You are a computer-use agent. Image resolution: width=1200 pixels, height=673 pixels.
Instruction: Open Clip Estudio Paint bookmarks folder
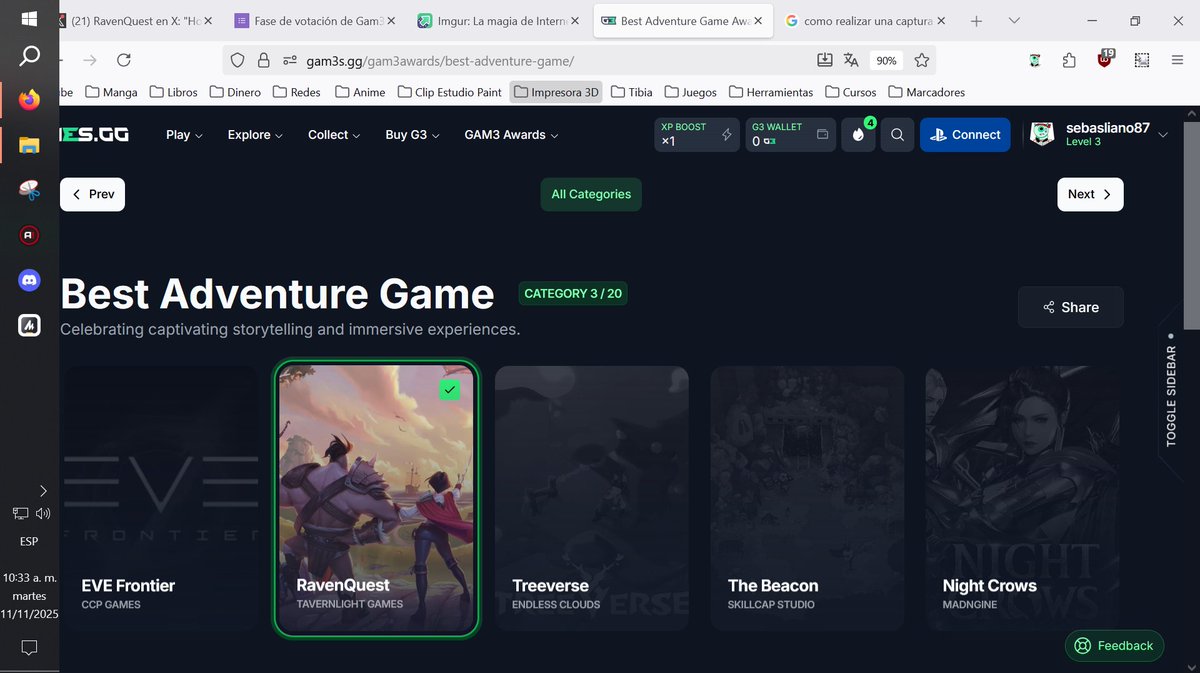[x=450, y=92]
